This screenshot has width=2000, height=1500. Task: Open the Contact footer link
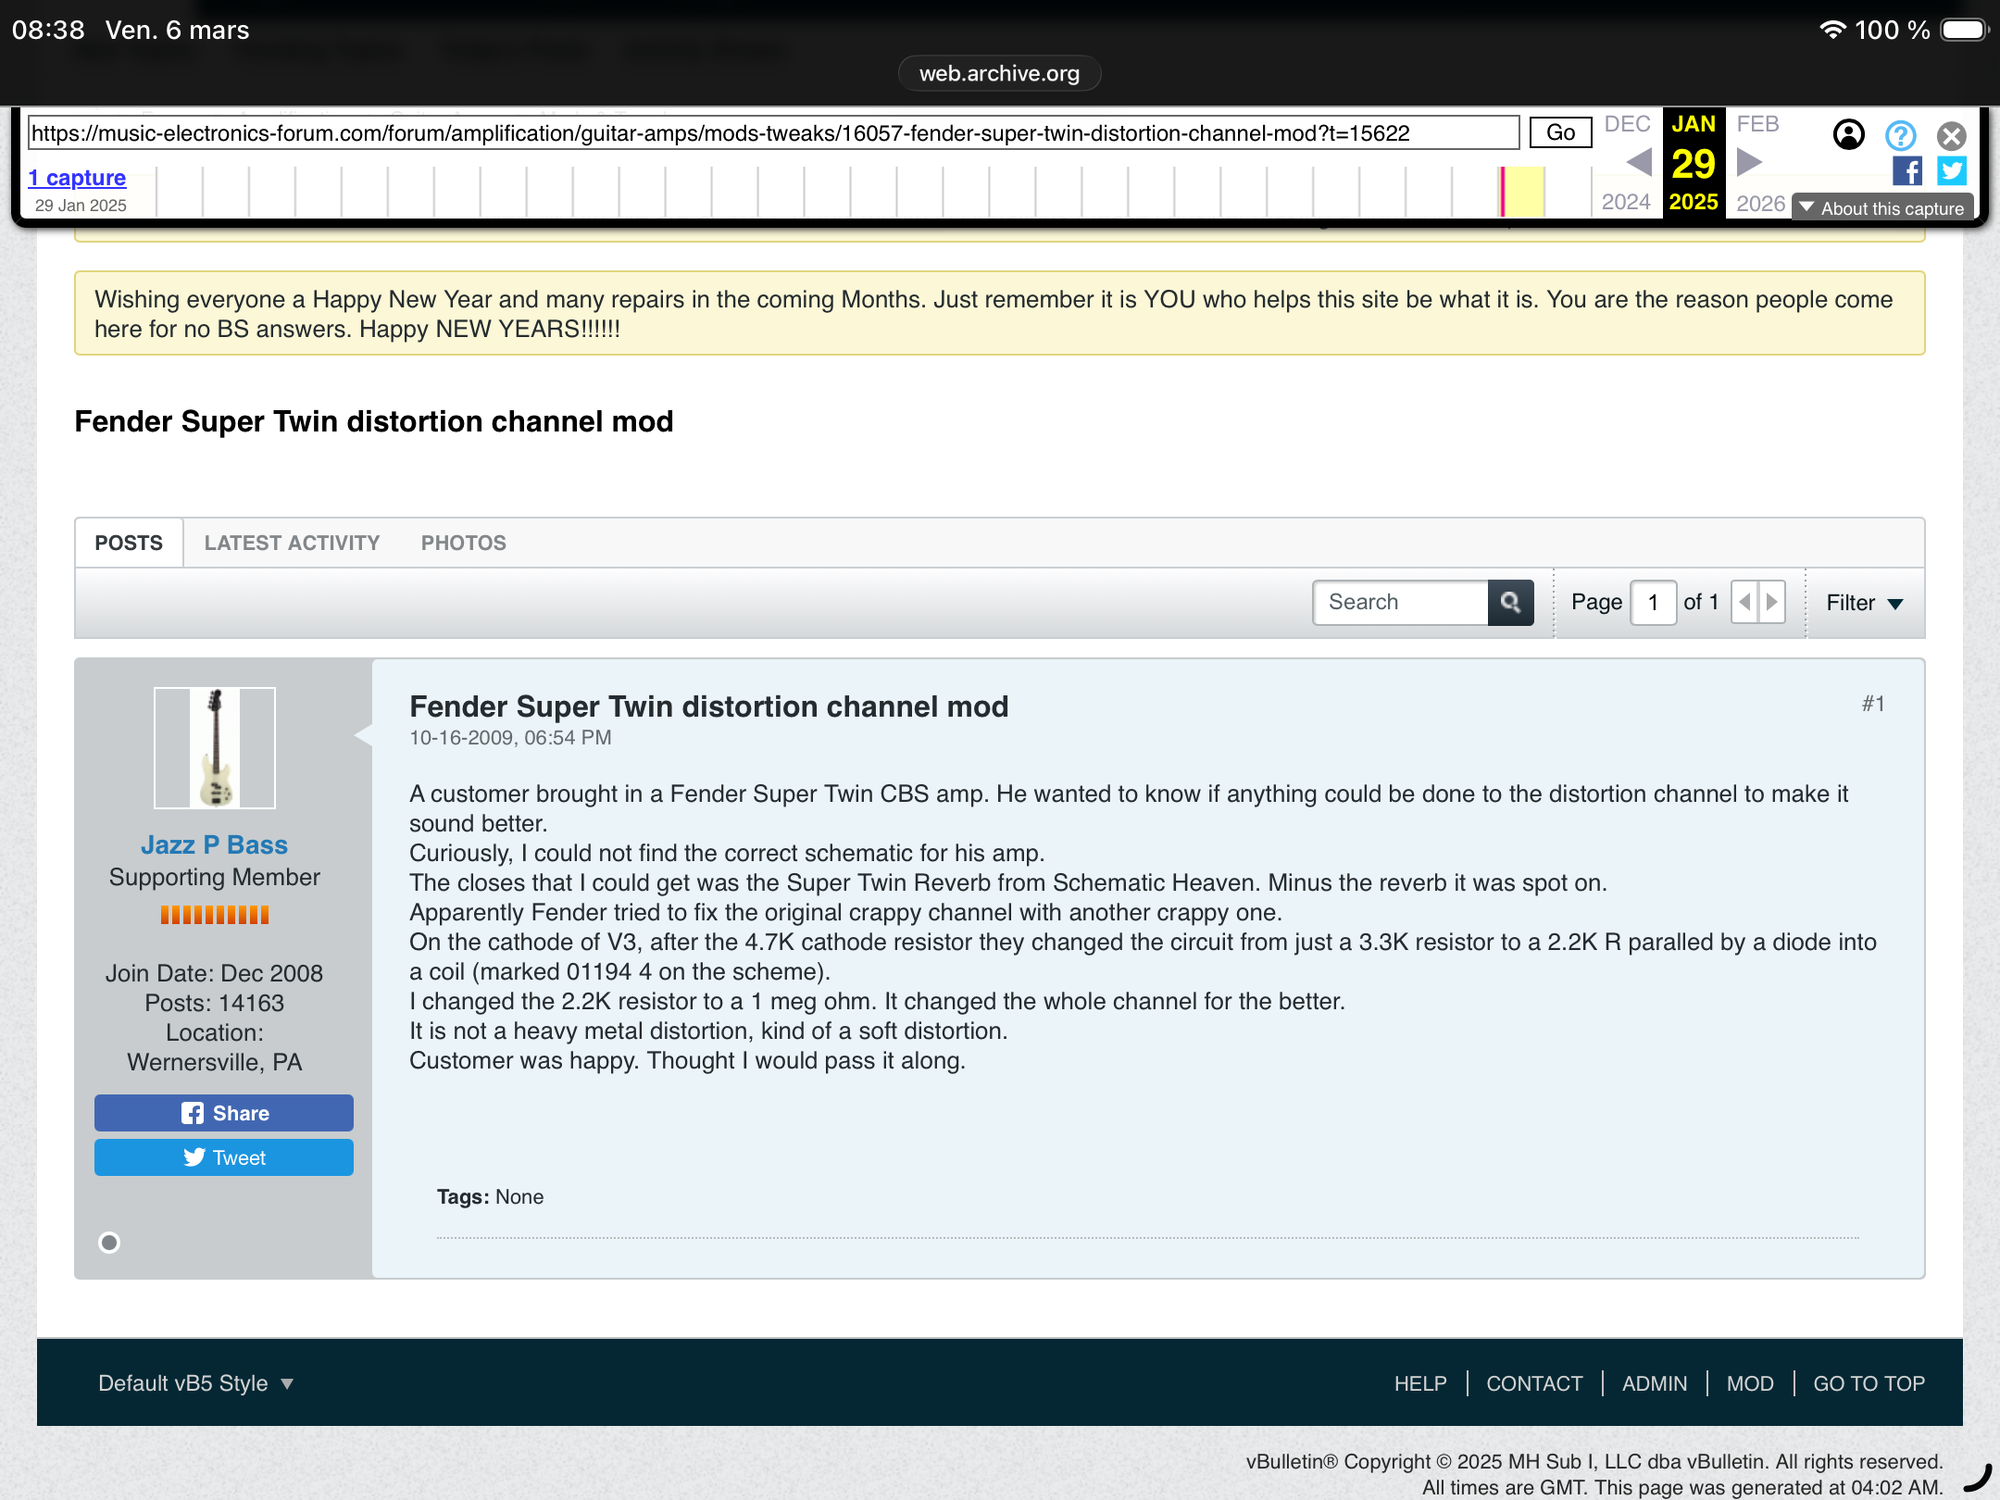point(1535,1383)
